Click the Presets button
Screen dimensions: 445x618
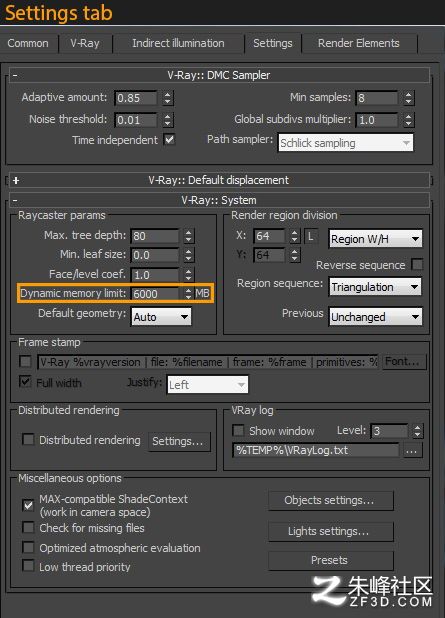pyautogui.click(x=331, y=560)
